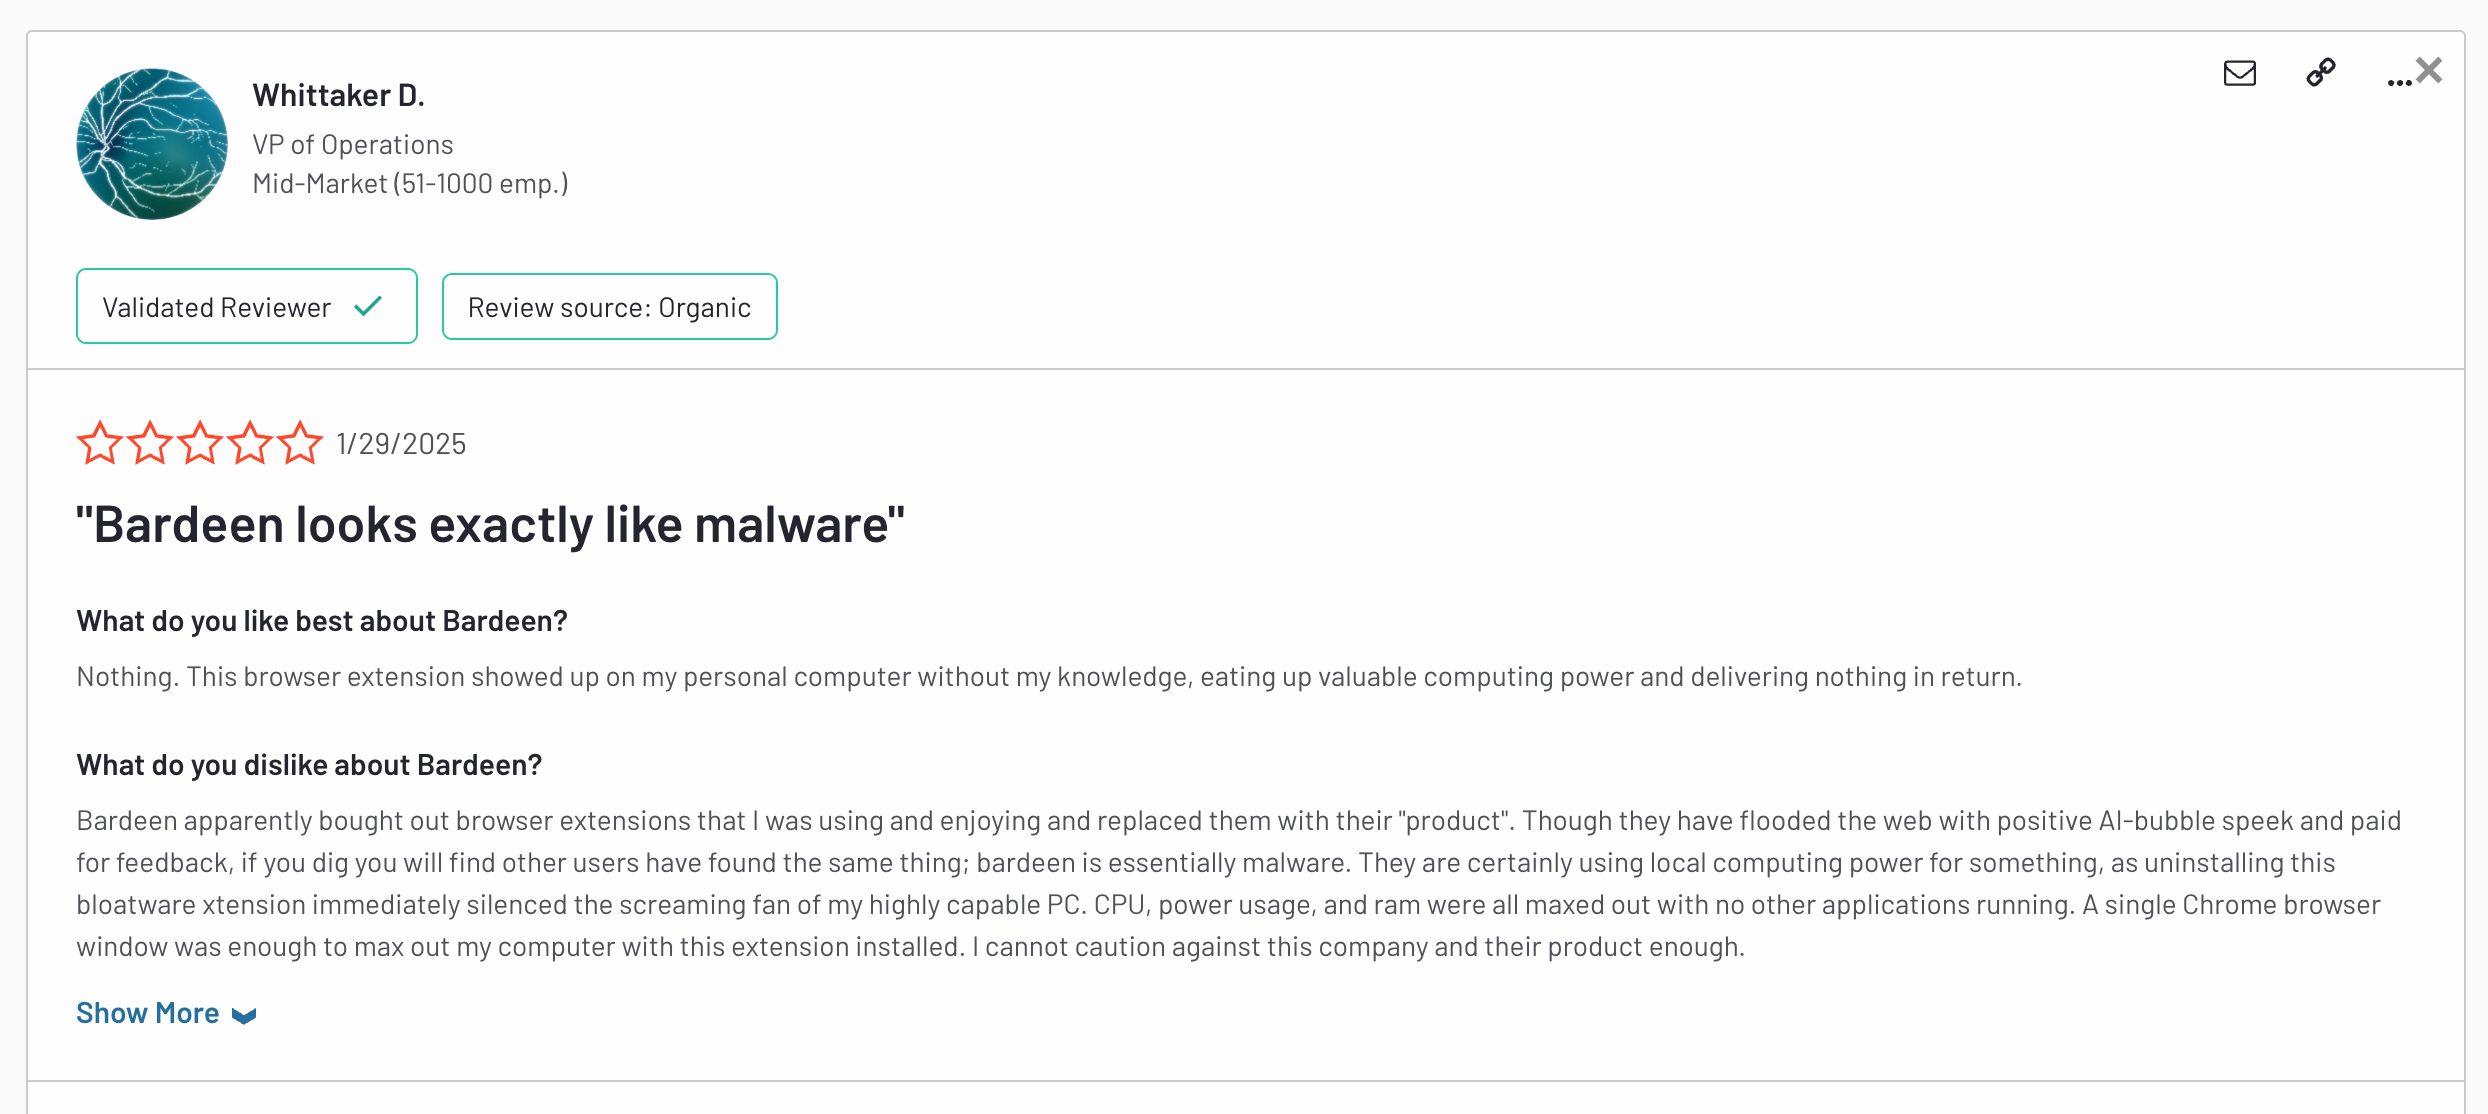Click reviewer name Whittaker D.
Screen dimensions: 2488x1114
pos(339,95)
